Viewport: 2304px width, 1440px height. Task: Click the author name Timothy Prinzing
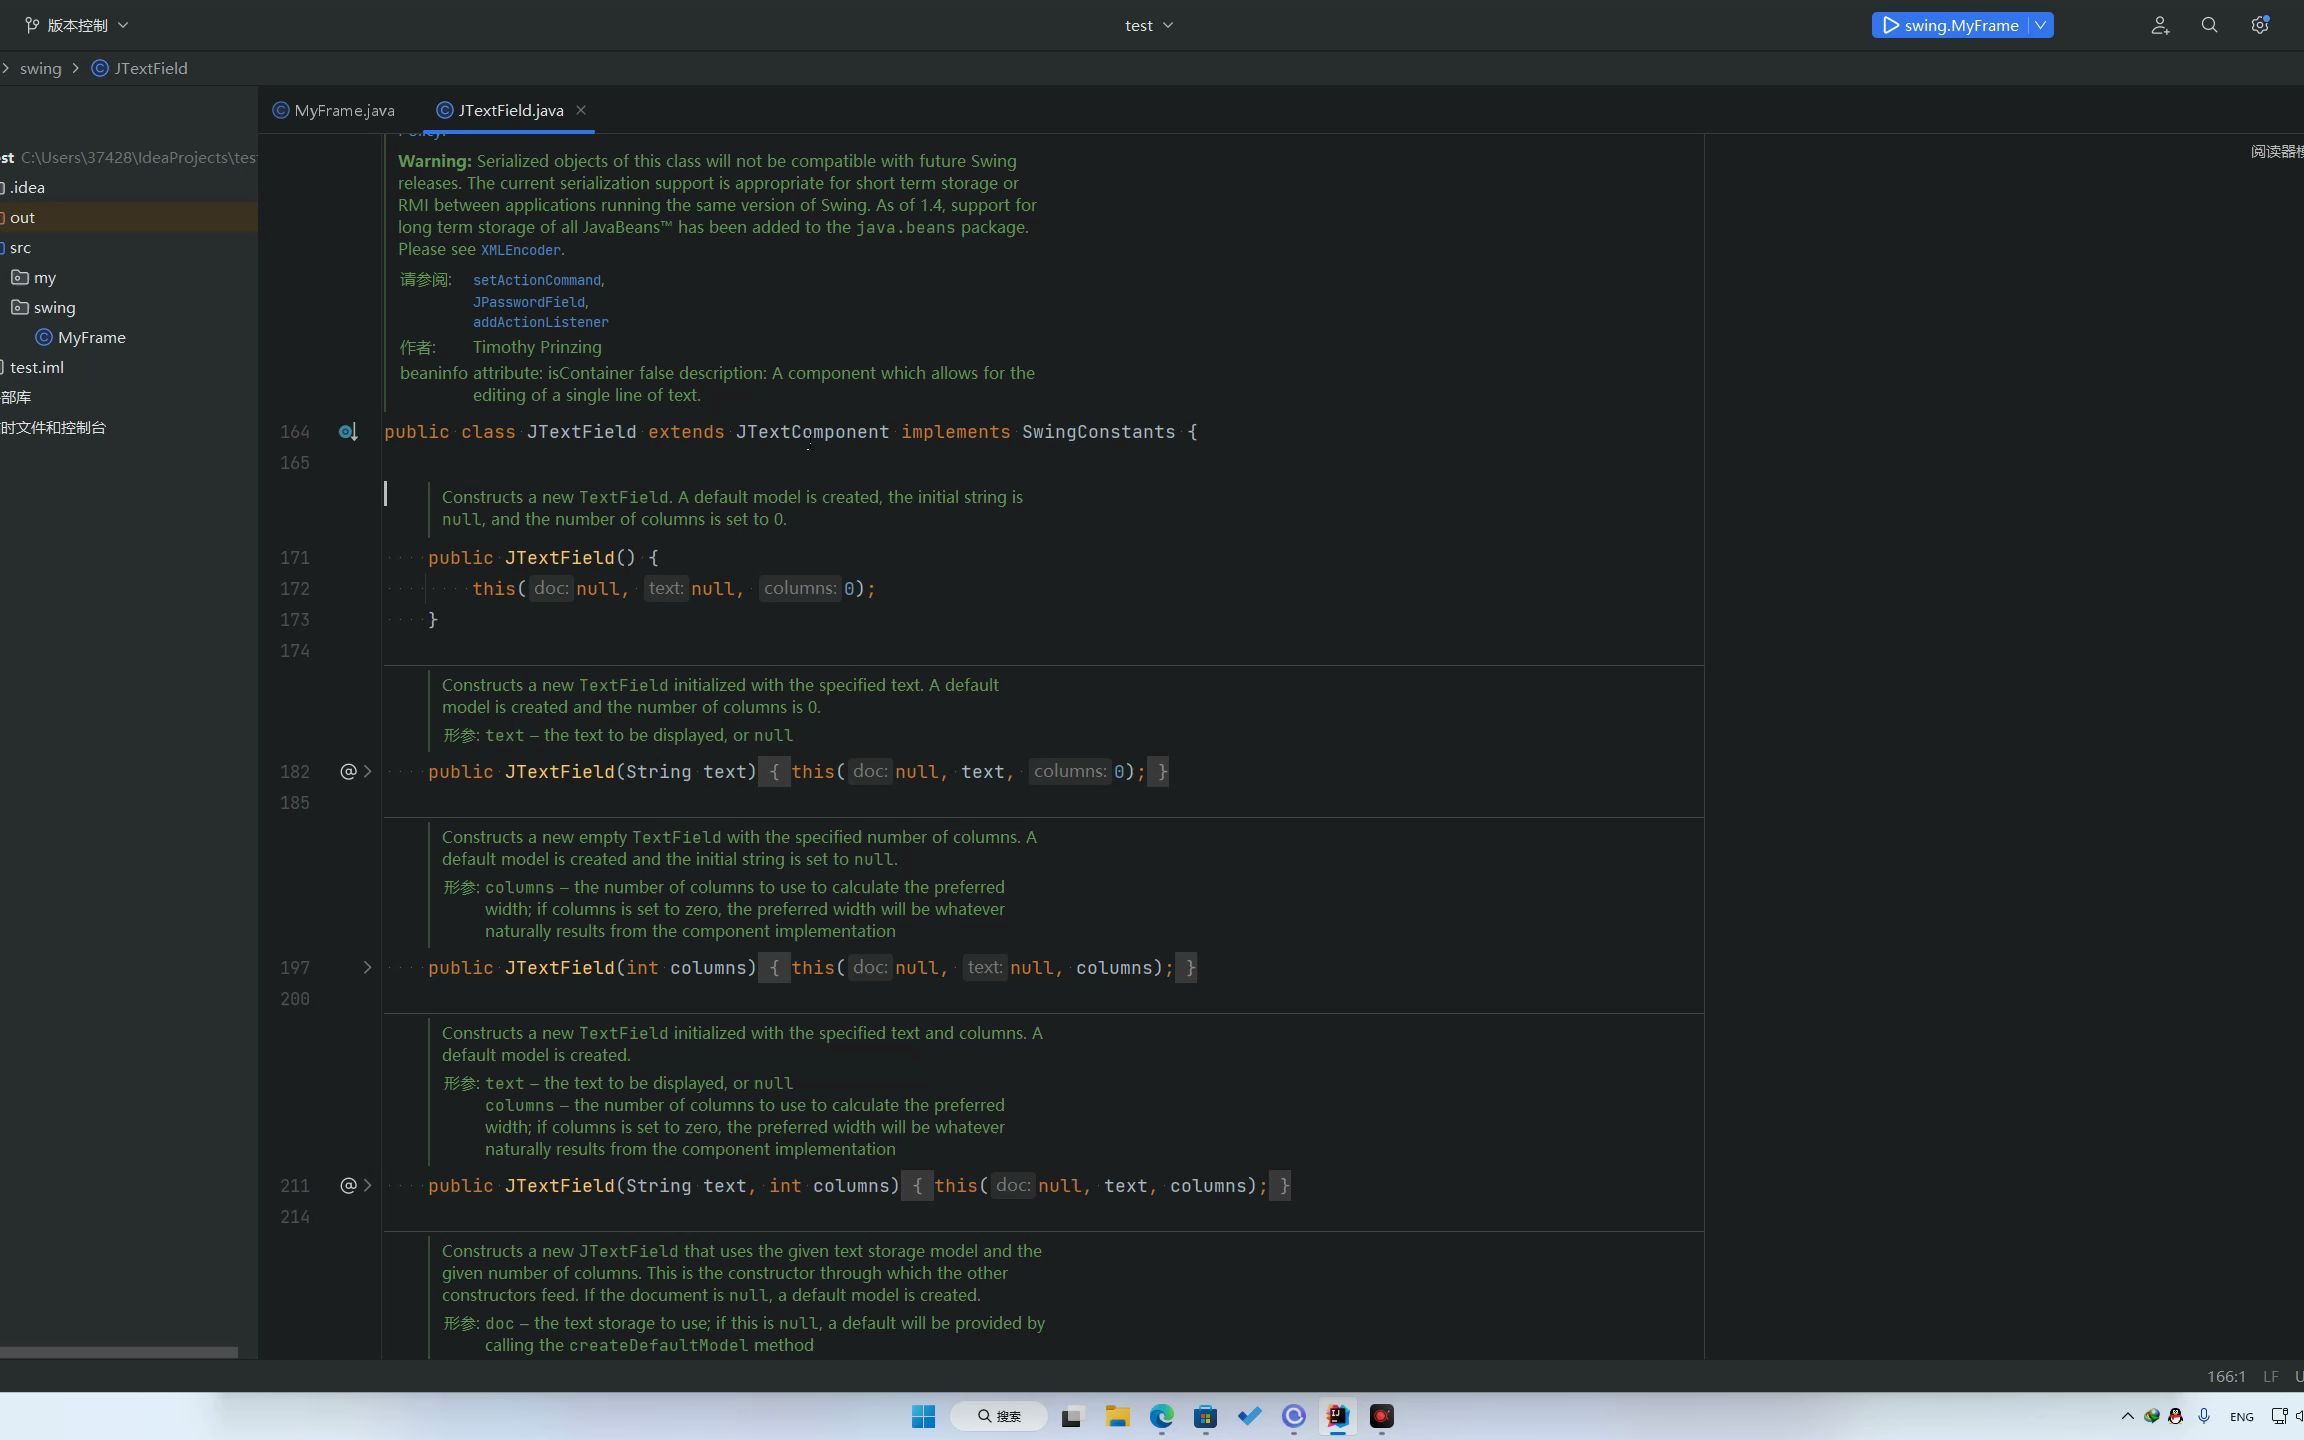pos(537,347)
